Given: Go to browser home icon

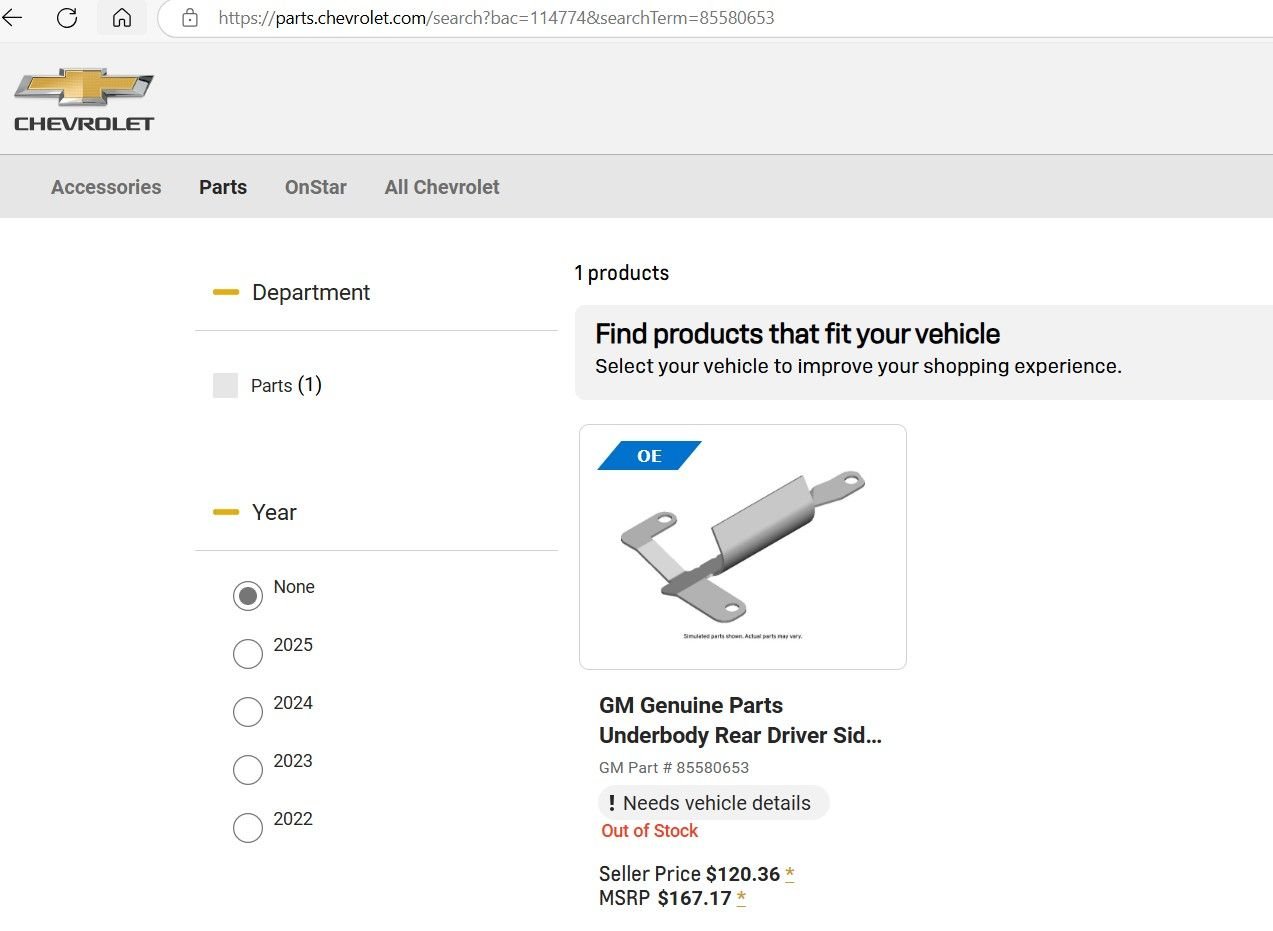Looking at the screenshot, I should (122, 18).
